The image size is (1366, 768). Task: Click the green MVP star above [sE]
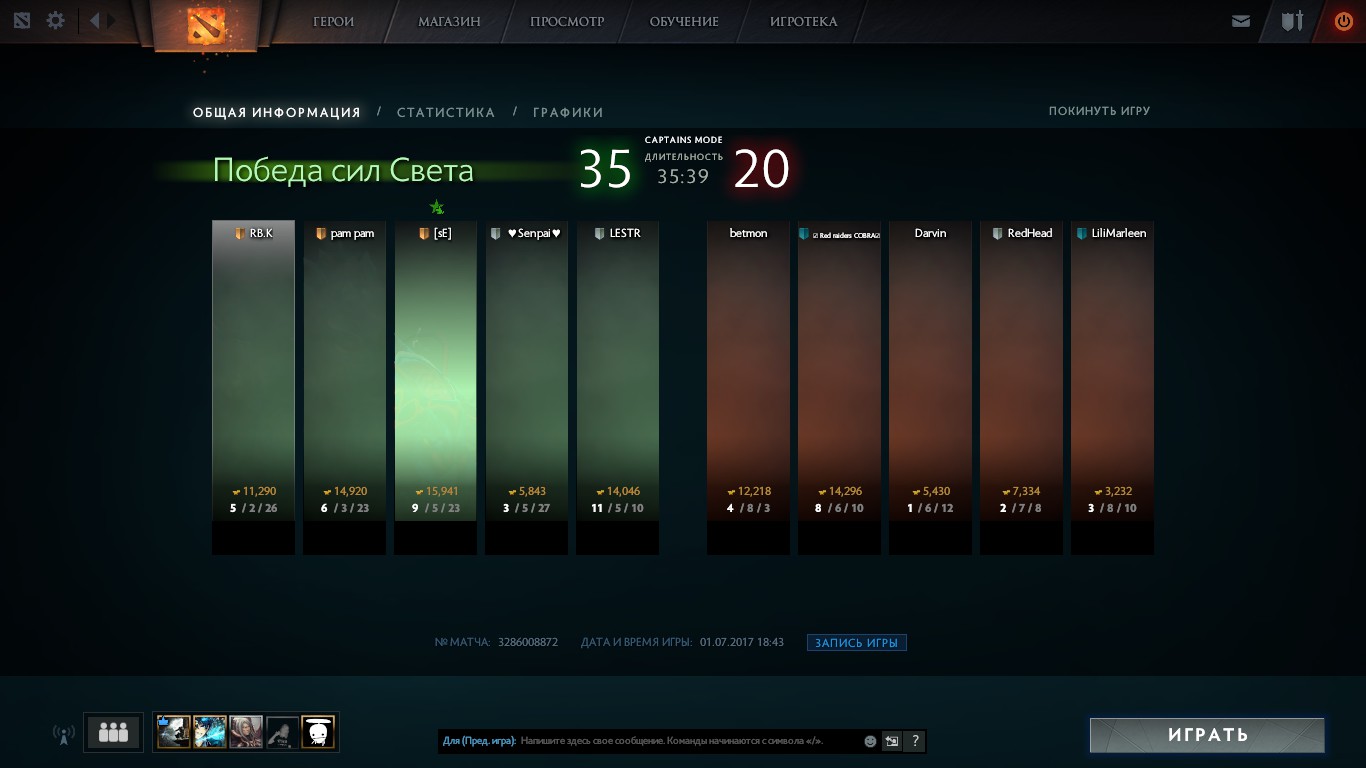pos(436,207)
